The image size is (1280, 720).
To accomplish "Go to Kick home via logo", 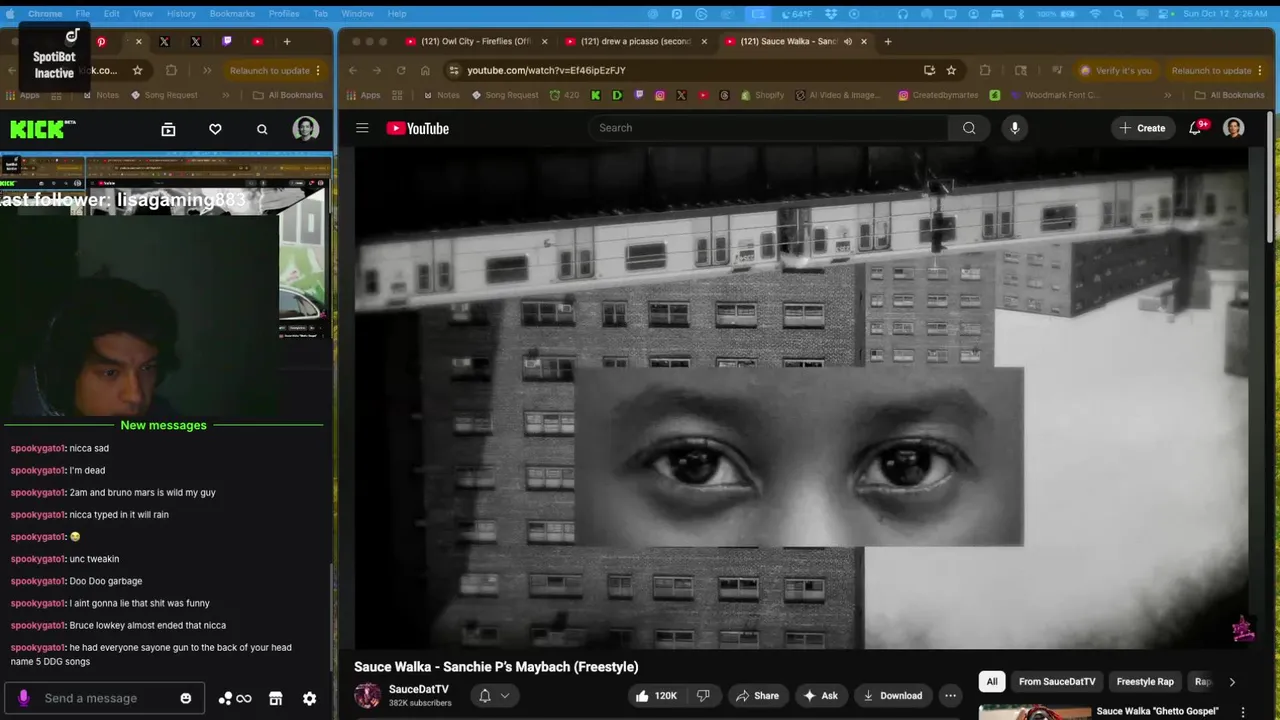I will coord(42,129).
